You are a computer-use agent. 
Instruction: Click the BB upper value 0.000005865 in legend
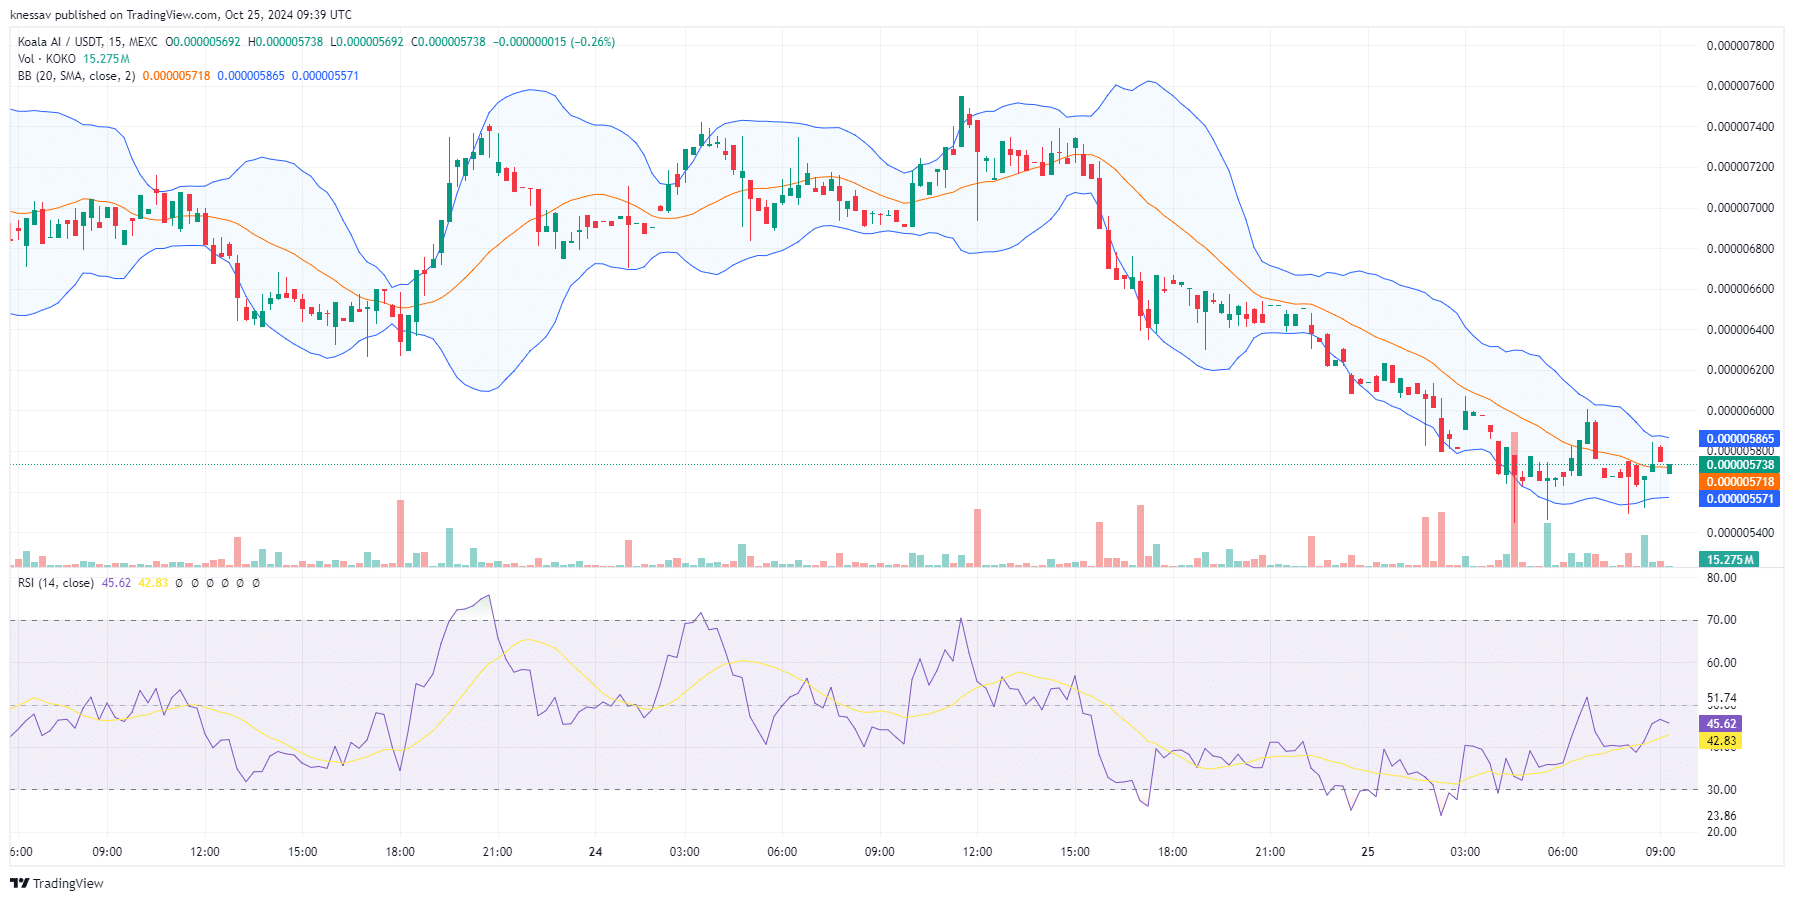tap(251, 76)
